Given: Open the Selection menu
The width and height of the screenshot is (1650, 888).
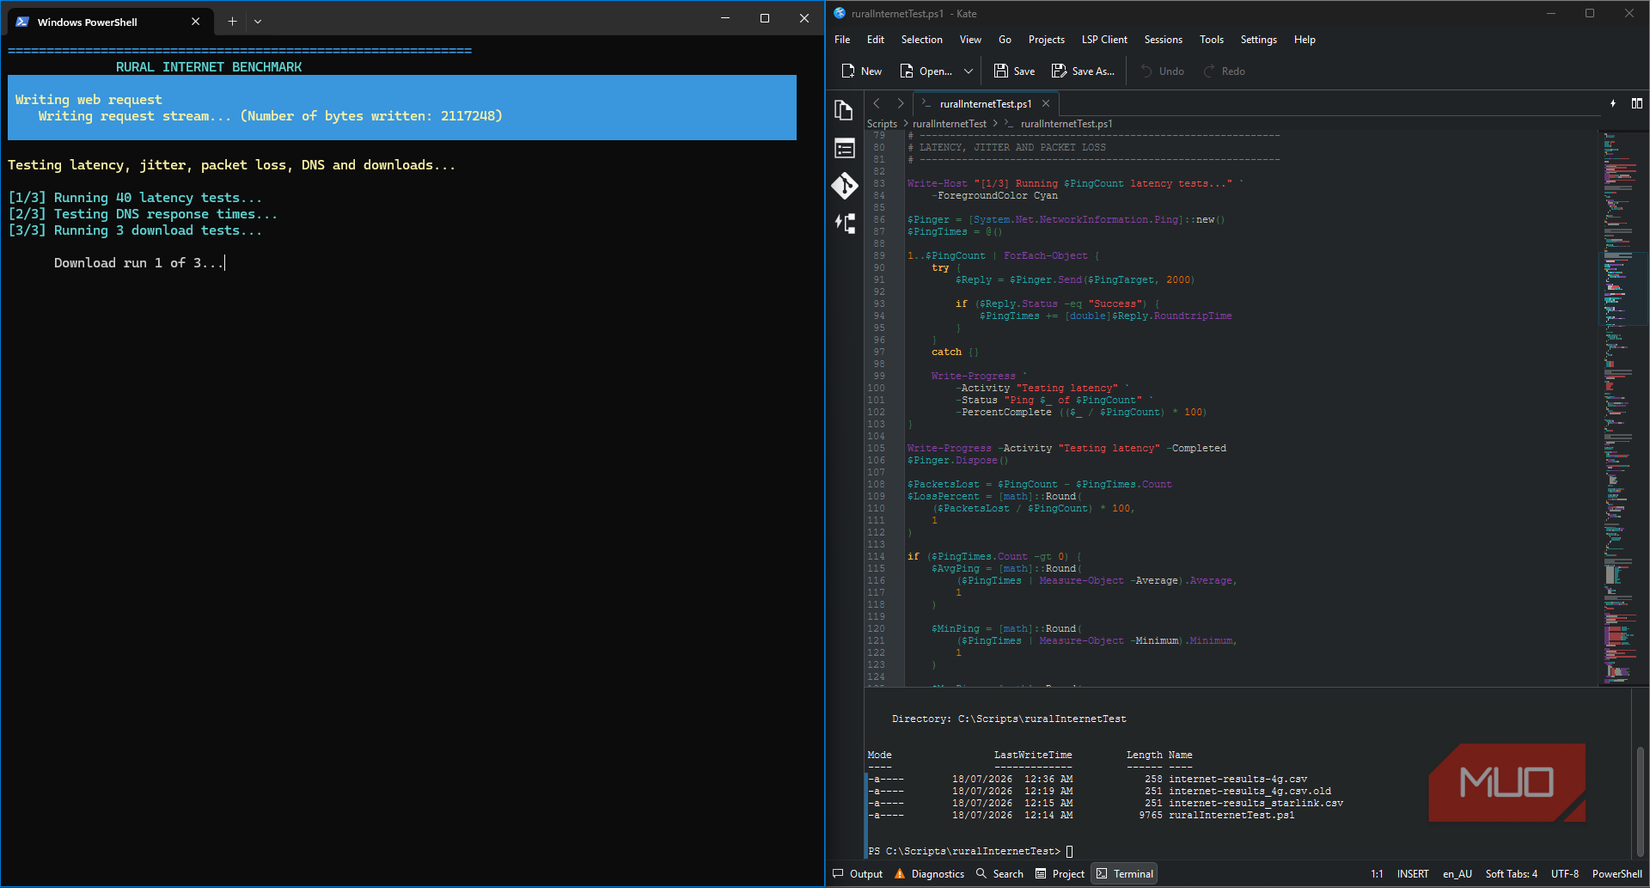Looking at the screenshot, I should point(921,40).
